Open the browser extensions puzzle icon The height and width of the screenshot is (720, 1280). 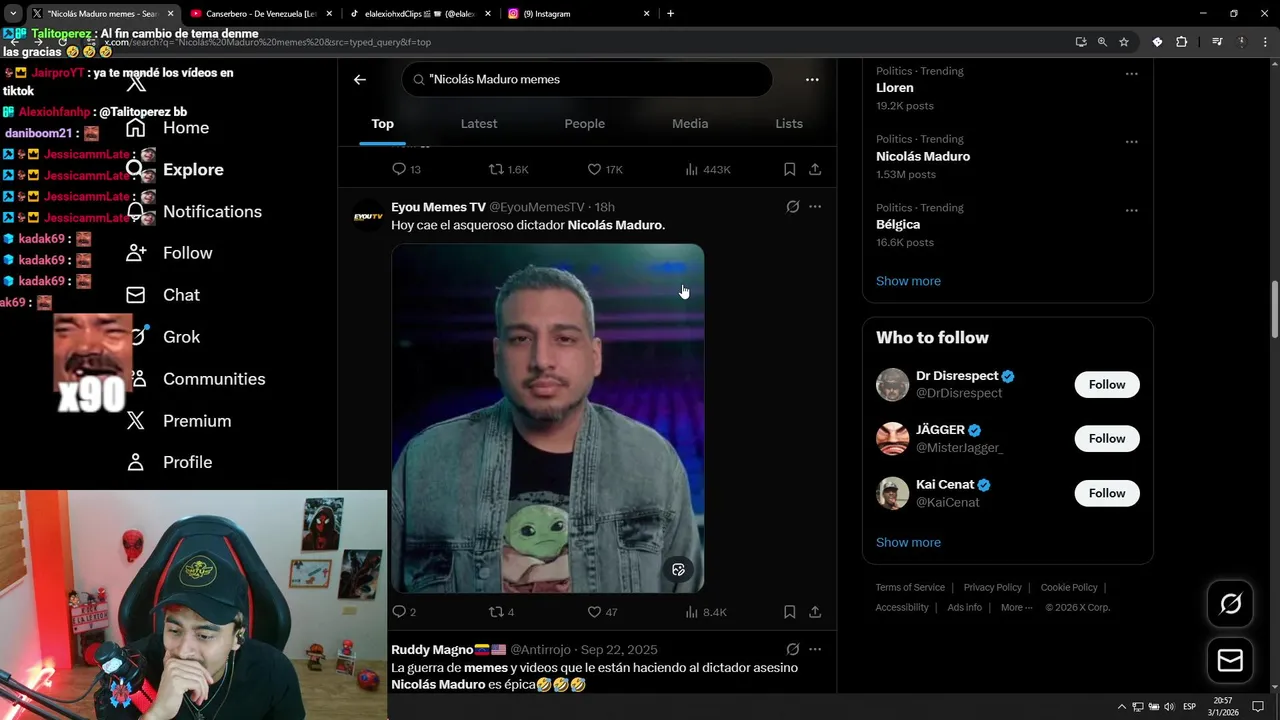(1181, 42)
